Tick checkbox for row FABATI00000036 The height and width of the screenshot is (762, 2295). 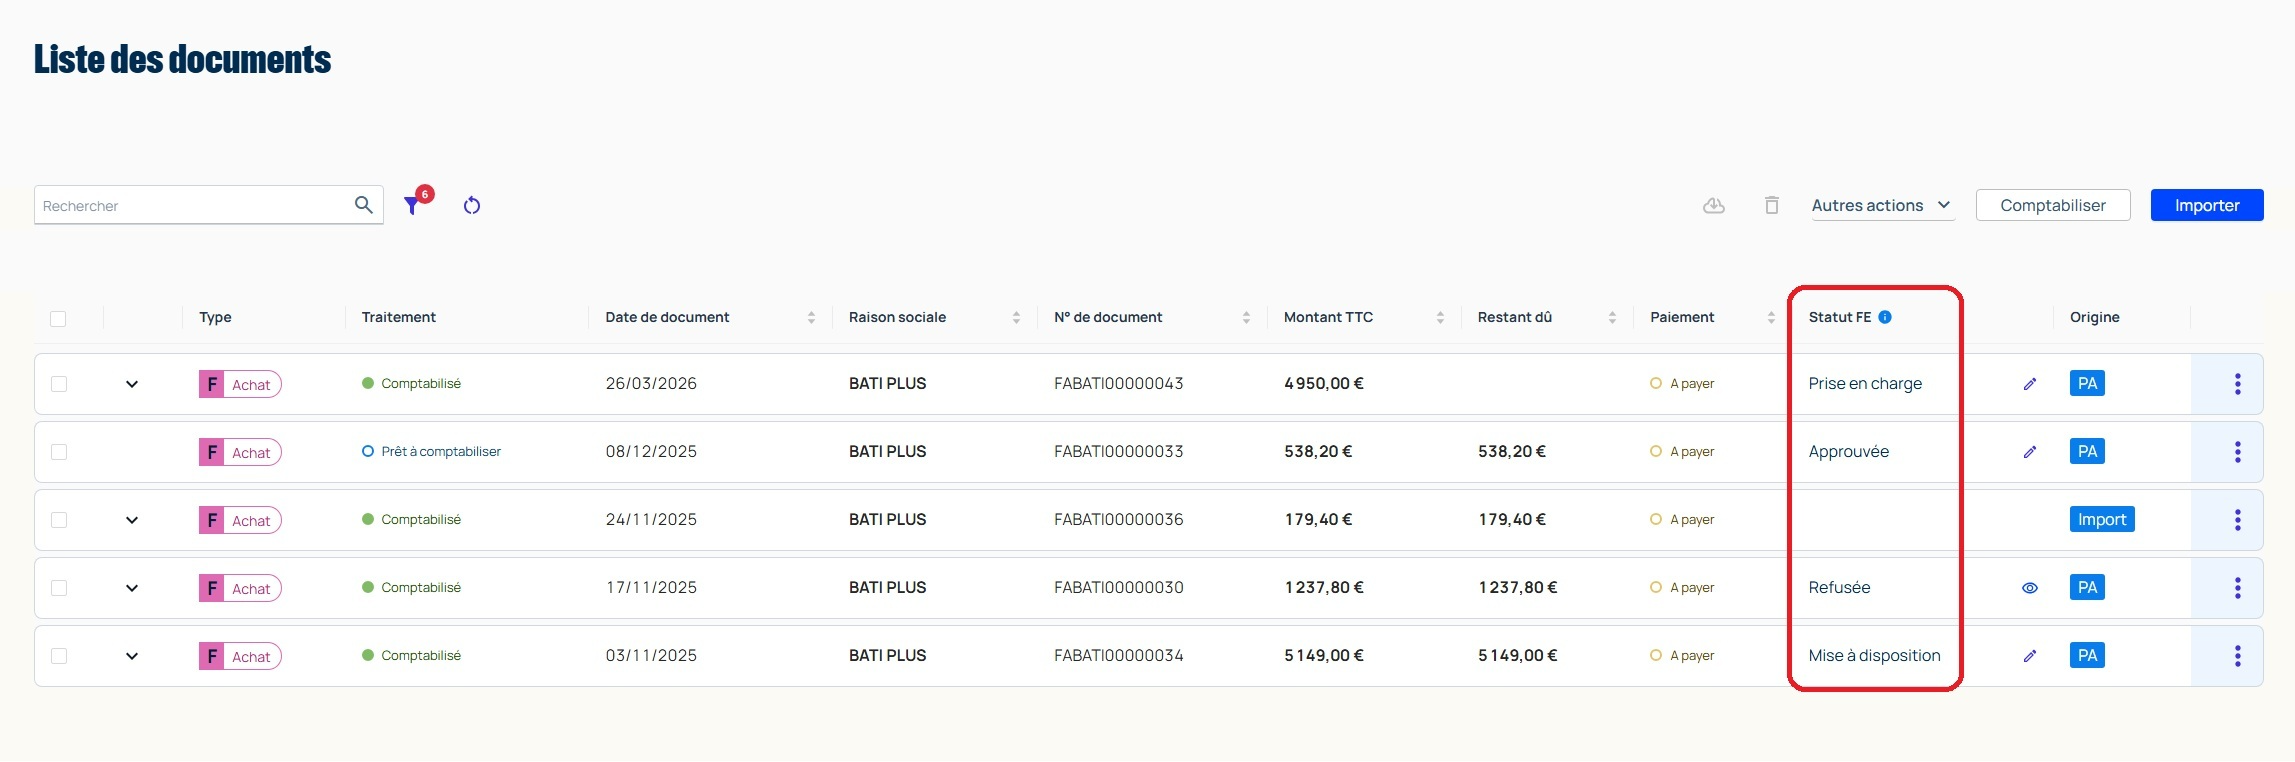59,520
